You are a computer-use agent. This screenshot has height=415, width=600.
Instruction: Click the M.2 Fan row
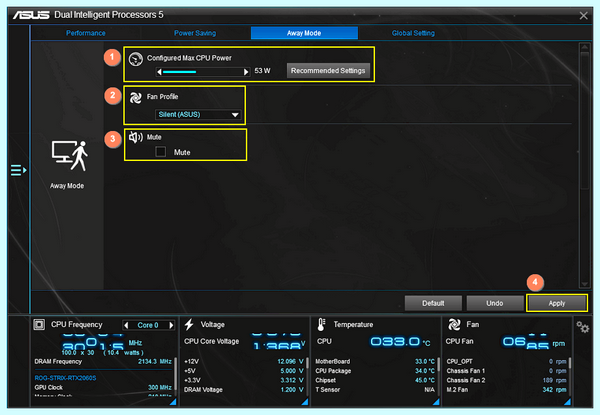506,390
